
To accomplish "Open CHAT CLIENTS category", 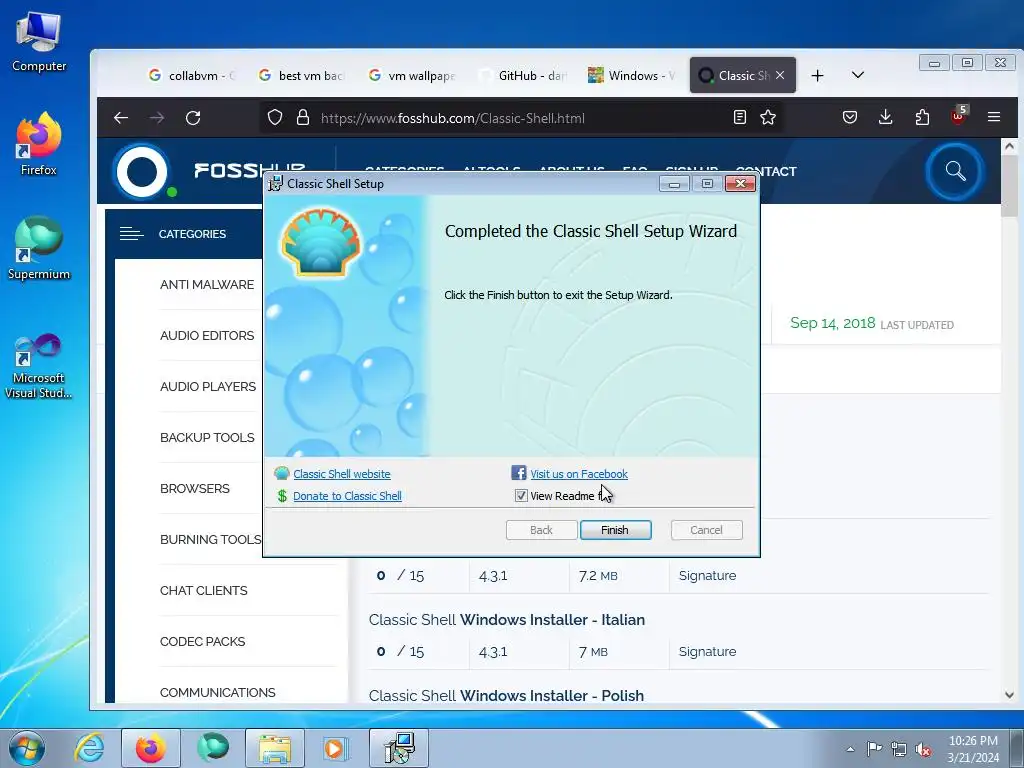I will 204,590.
